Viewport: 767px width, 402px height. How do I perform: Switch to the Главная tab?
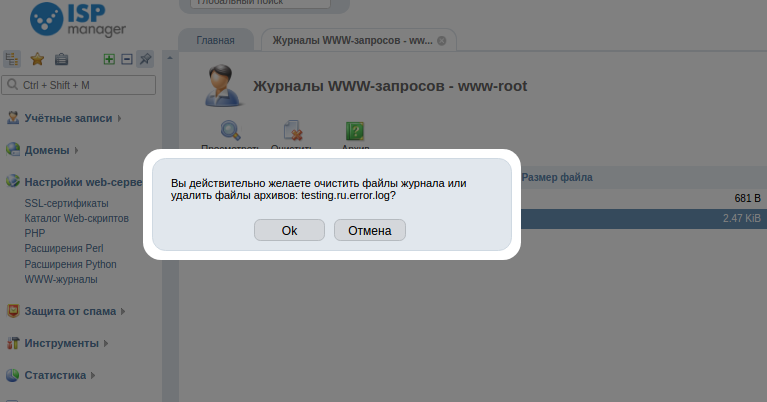[x=216, y=40]
